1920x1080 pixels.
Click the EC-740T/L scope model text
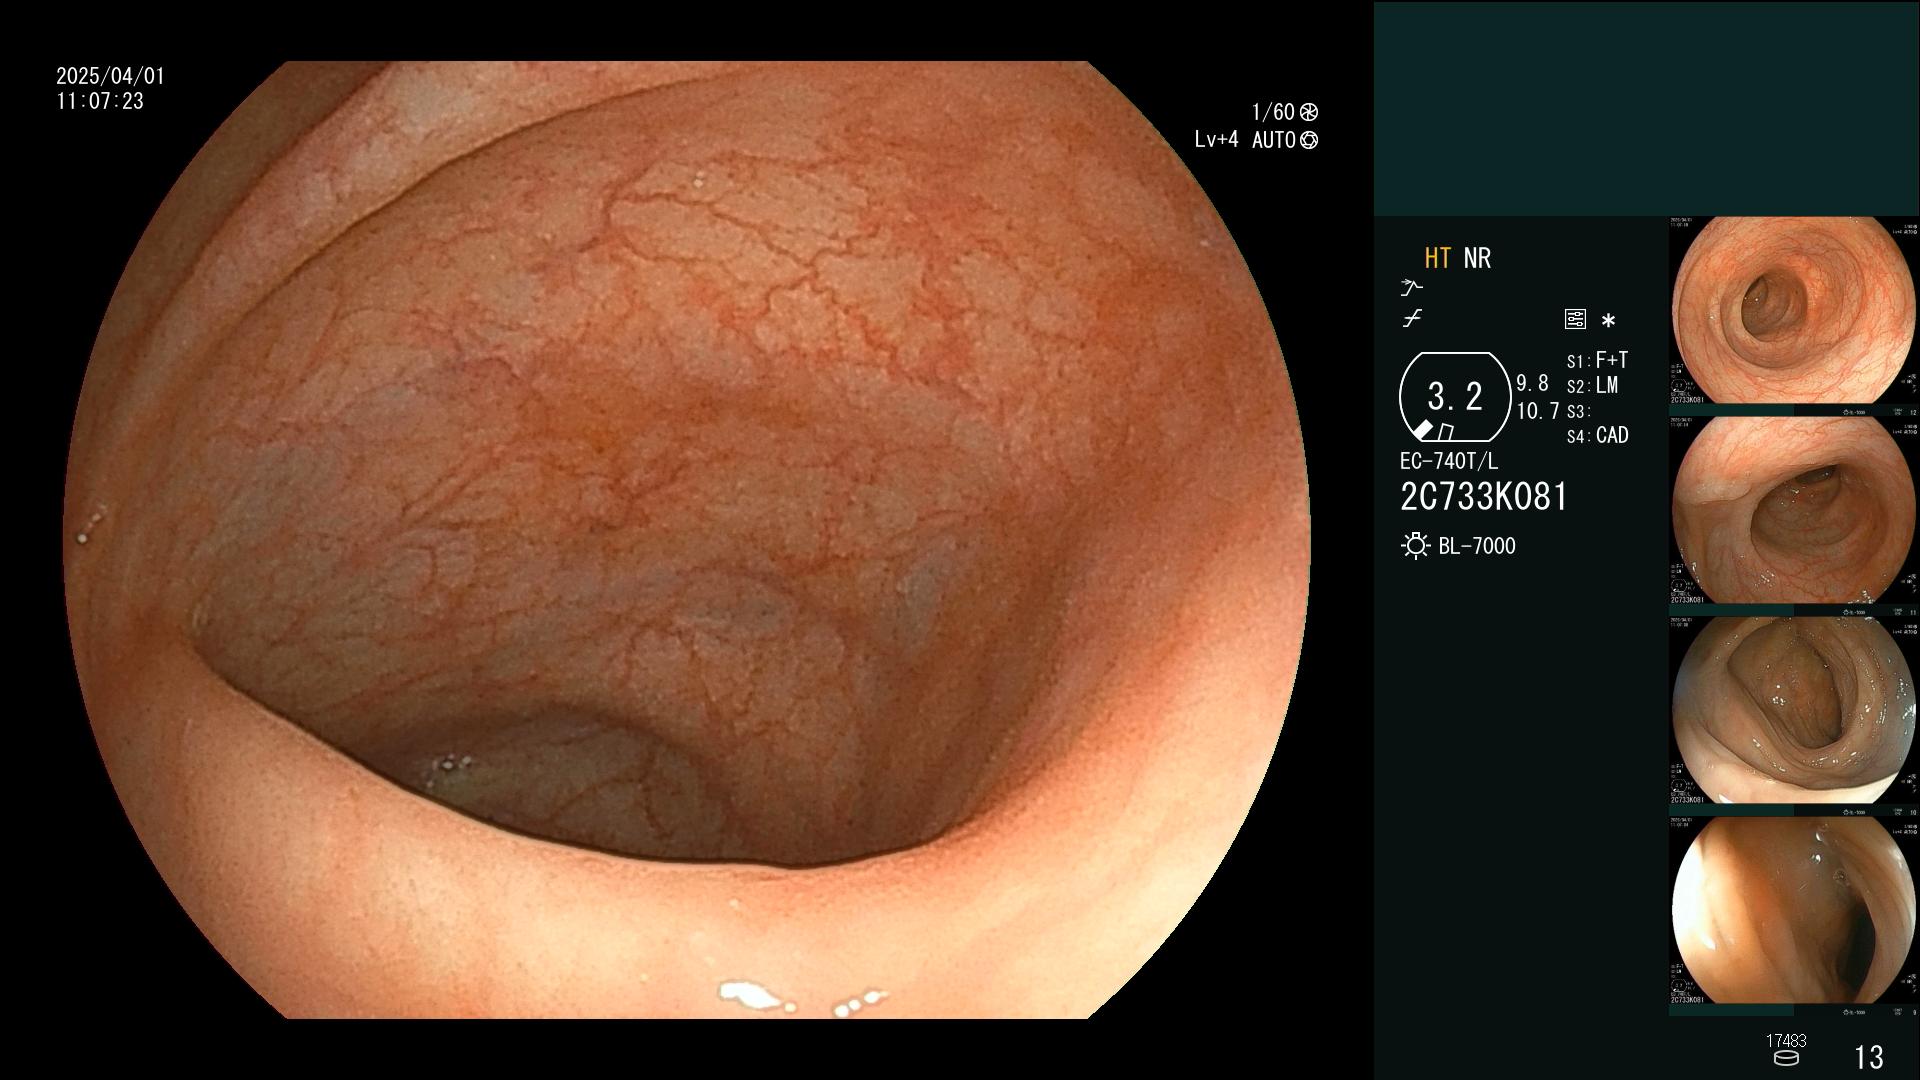(1449, 461)
